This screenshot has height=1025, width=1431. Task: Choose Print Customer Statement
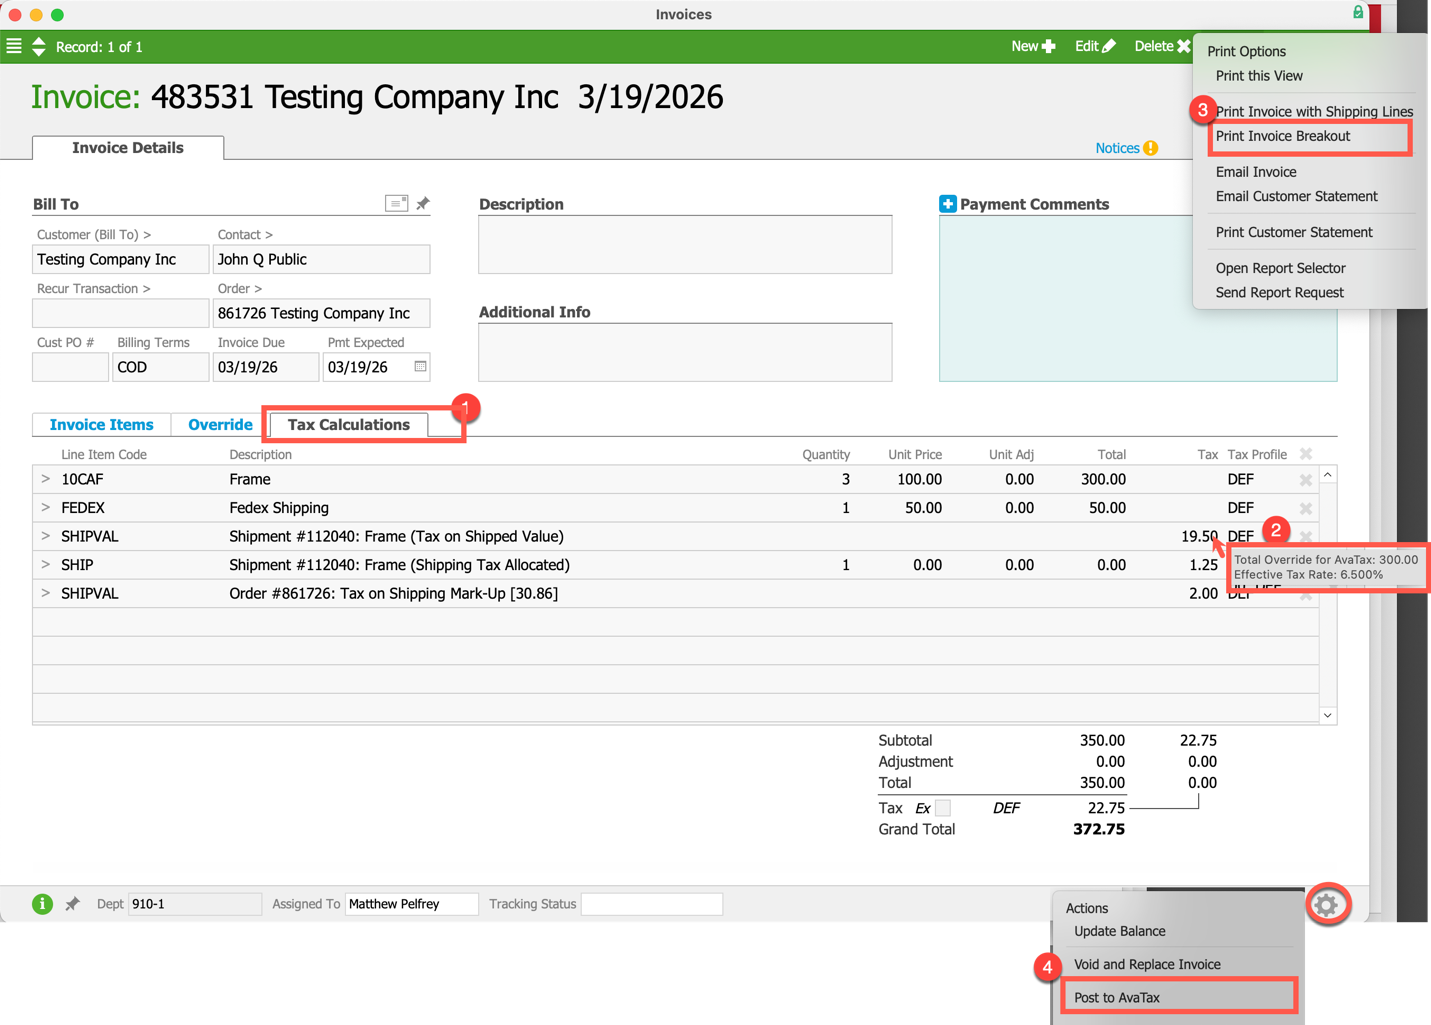(1294, 232)
